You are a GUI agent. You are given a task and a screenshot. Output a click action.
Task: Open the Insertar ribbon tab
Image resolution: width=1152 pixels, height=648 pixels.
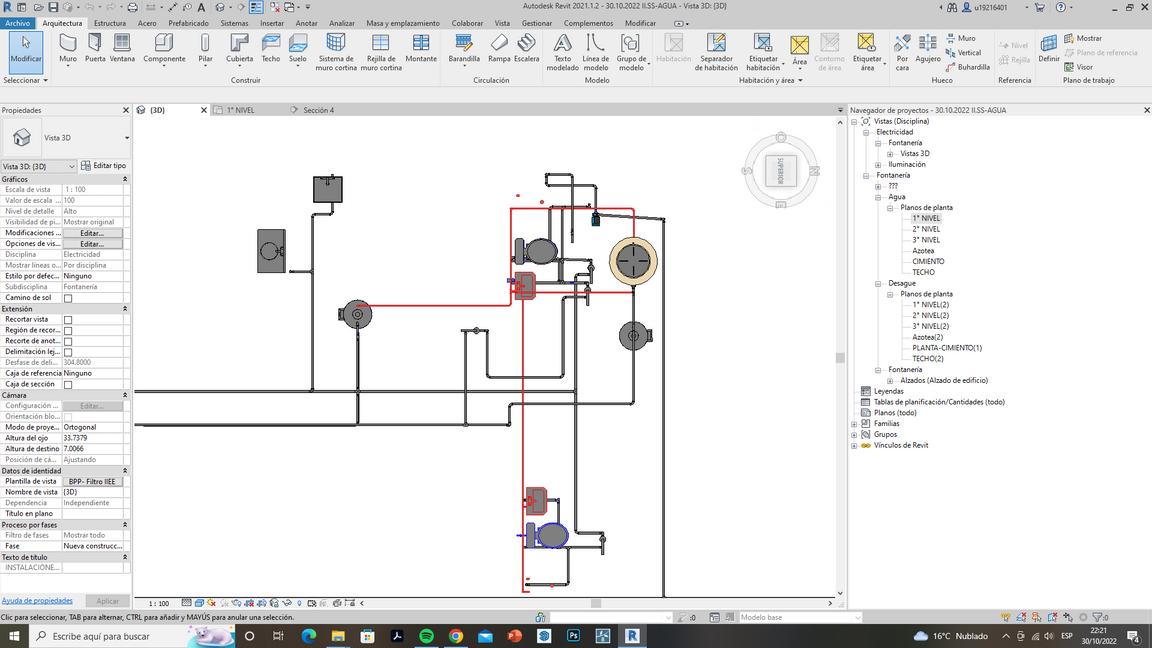[x=271, y=23]
